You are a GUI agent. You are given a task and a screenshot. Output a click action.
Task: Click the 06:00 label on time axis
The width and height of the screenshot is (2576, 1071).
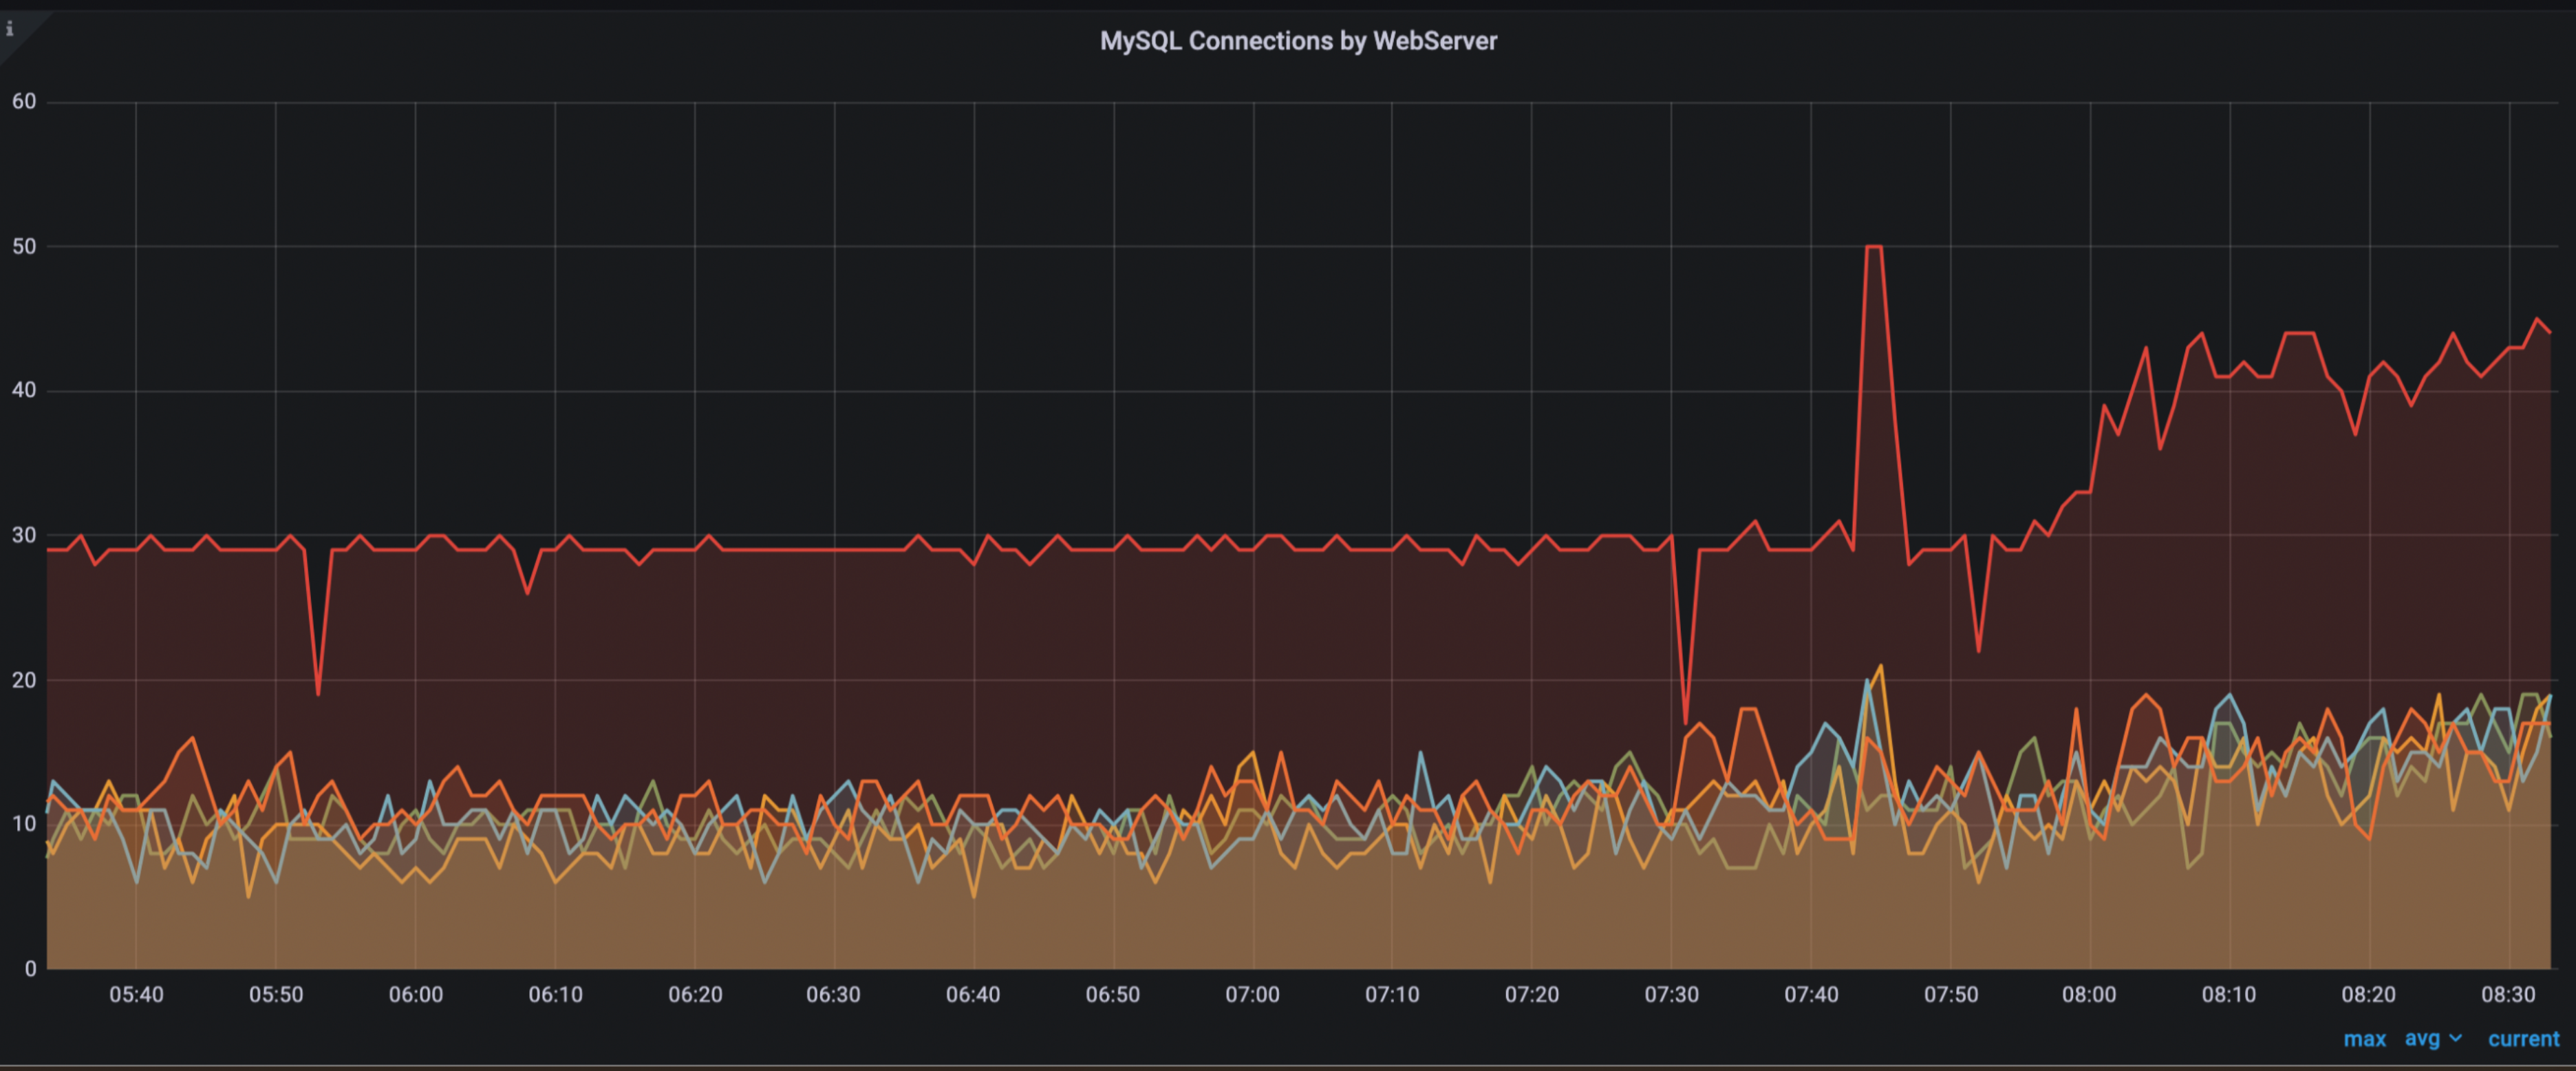pos(415,994)
